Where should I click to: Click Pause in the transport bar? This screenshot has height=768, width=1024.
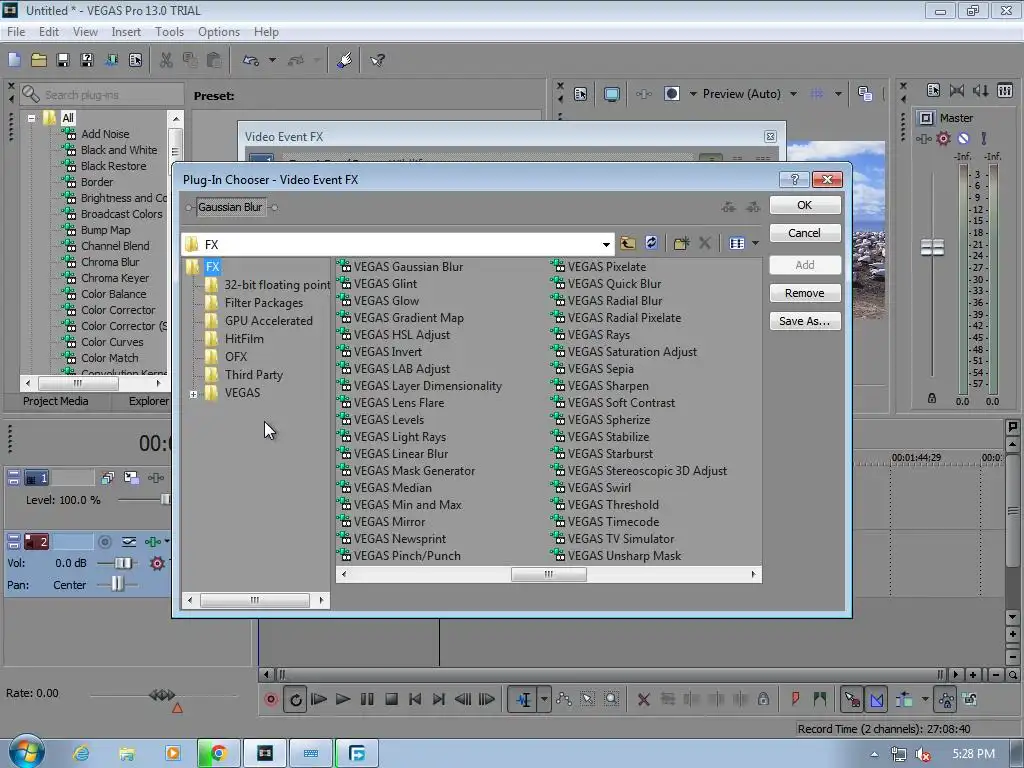pyautogui.click(x=367, y=699)
